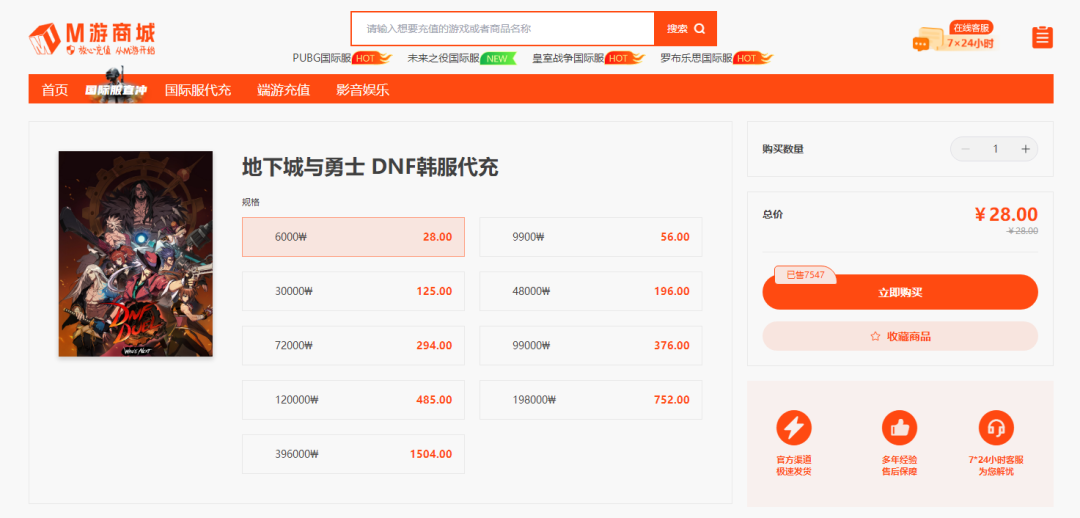Open the orders clipboard icon
The height and width of the screenshot is (518, 1080).
1043,37
